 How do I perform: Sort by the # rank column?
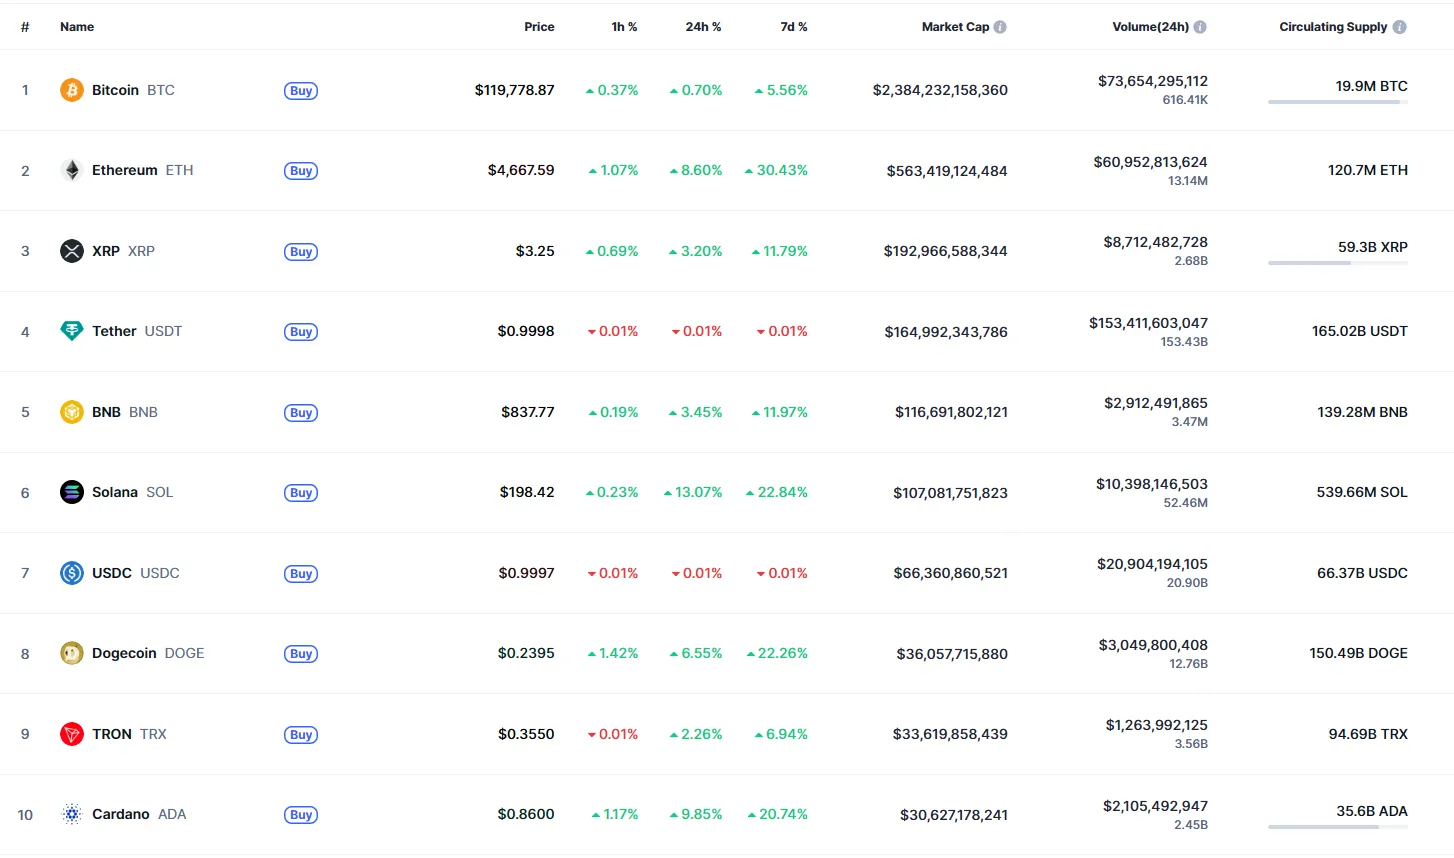(25, 27)
